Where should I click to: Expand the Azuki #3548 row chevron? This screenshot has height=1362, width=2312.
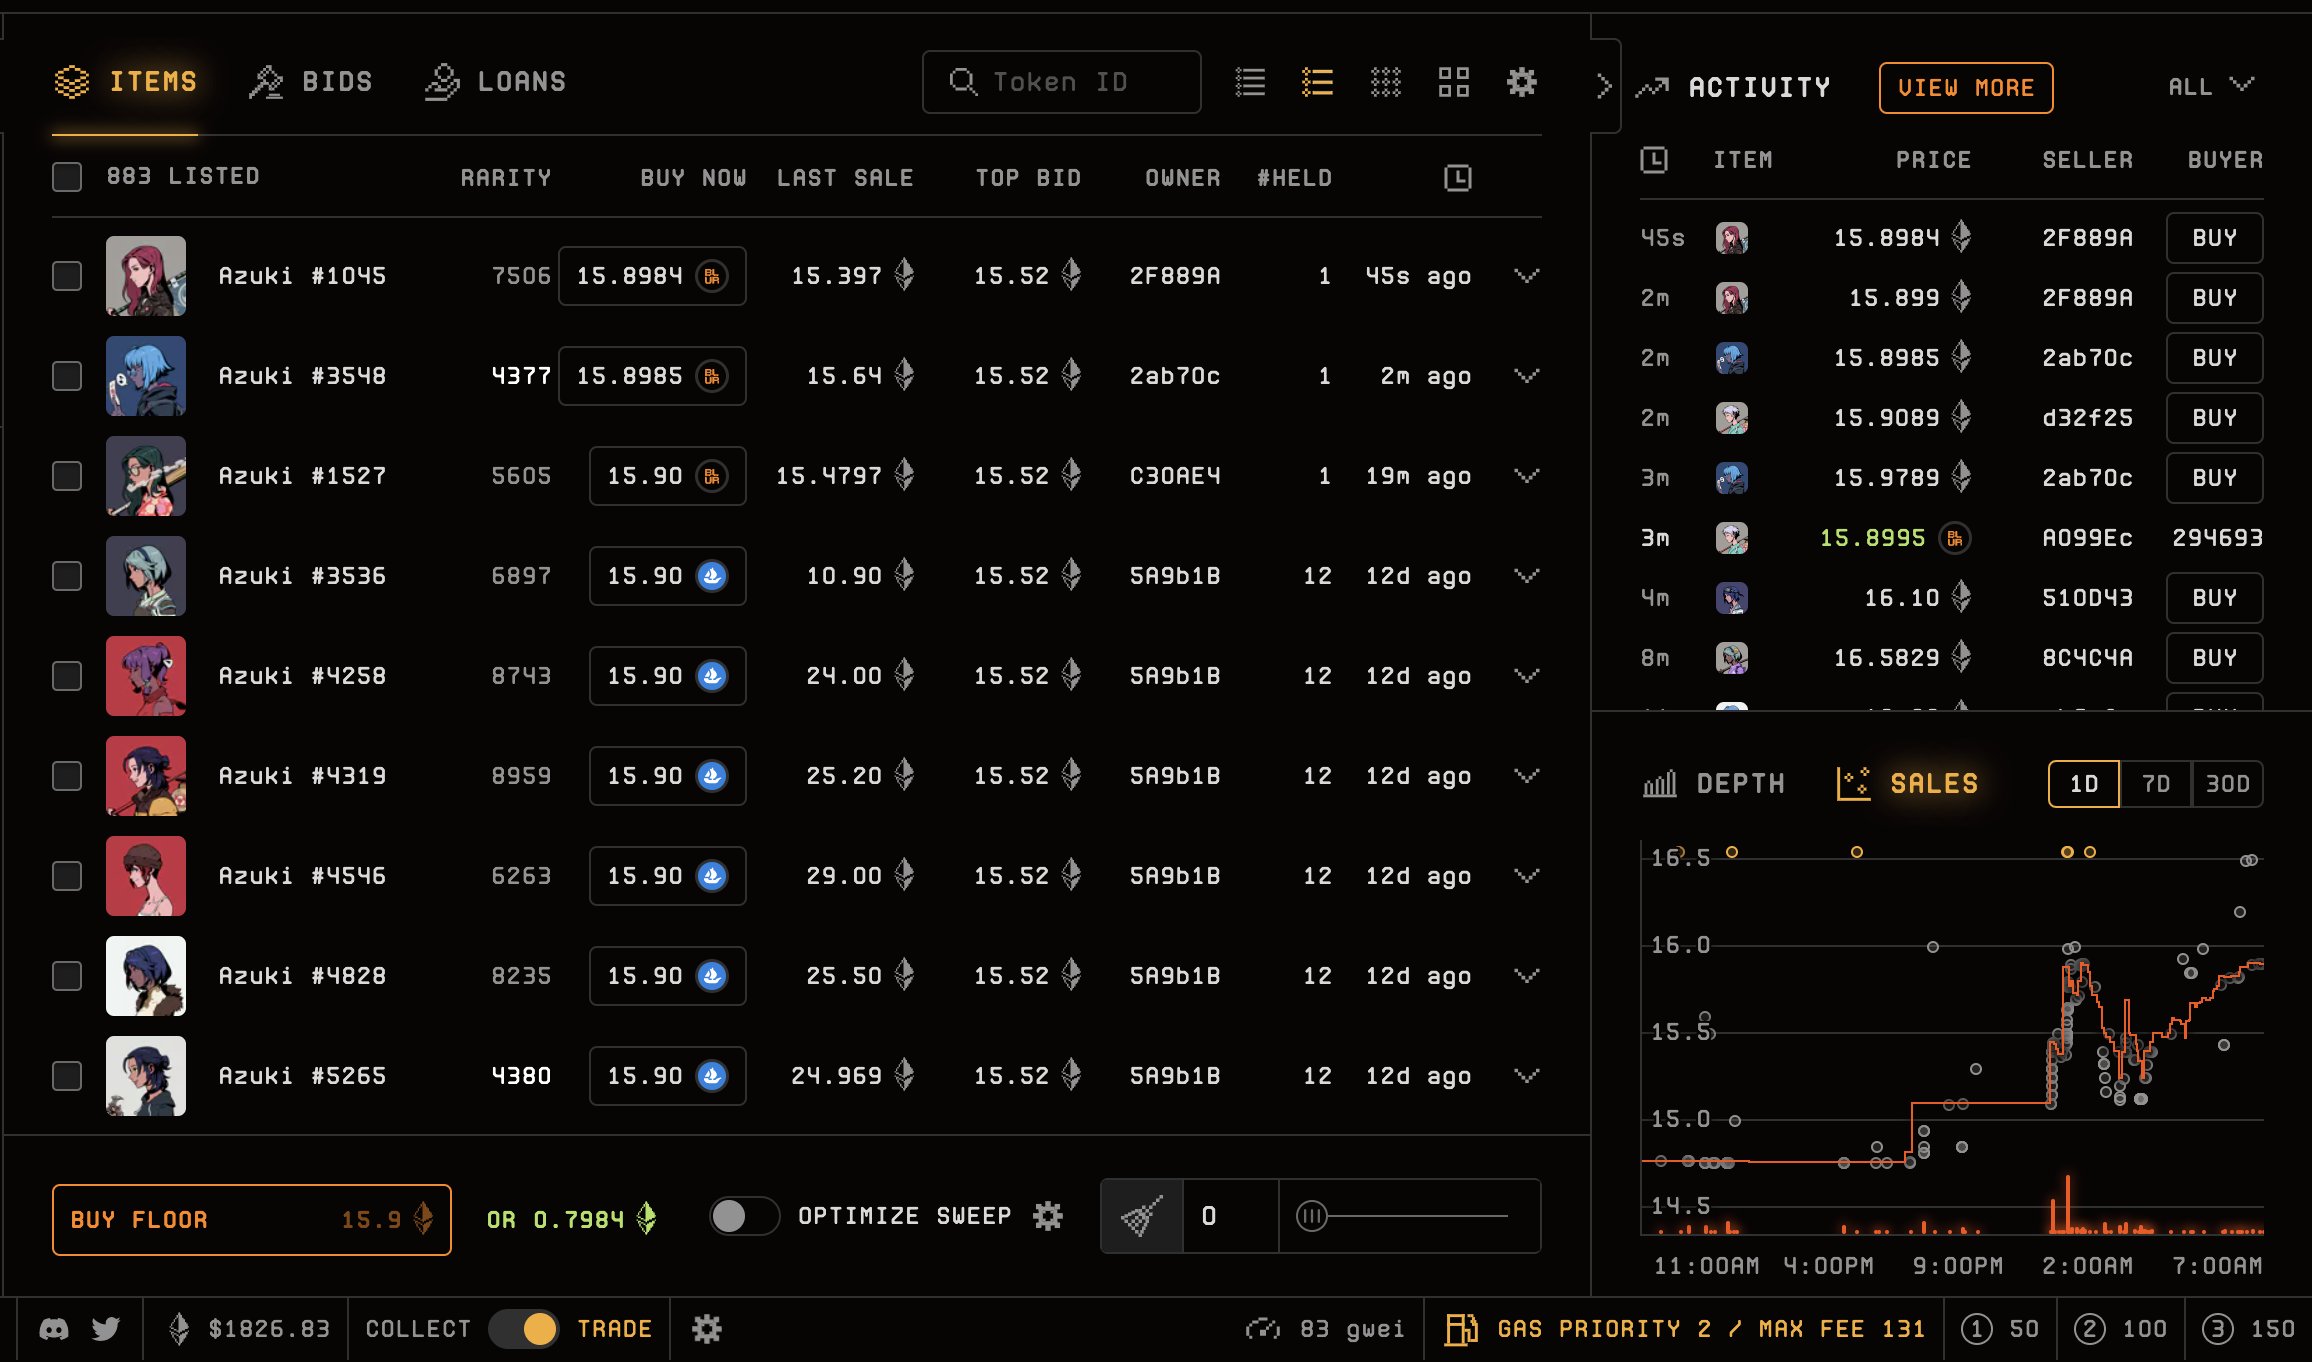click(1527, 376)
